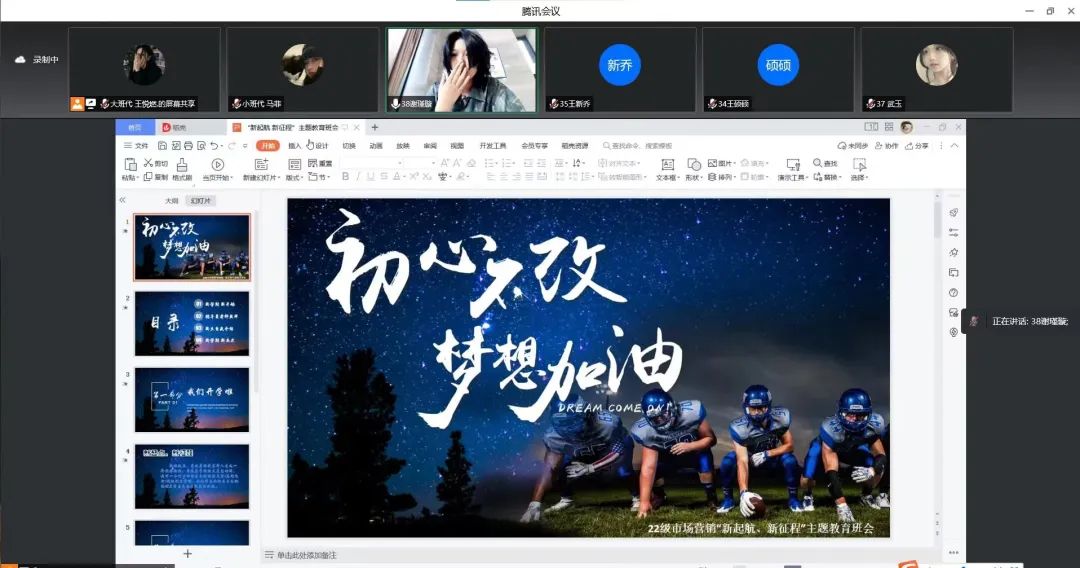Collapse the ribbon with the chevron arrow
The height and width of the screenshot is (568, 1080).
coord(954,146)
